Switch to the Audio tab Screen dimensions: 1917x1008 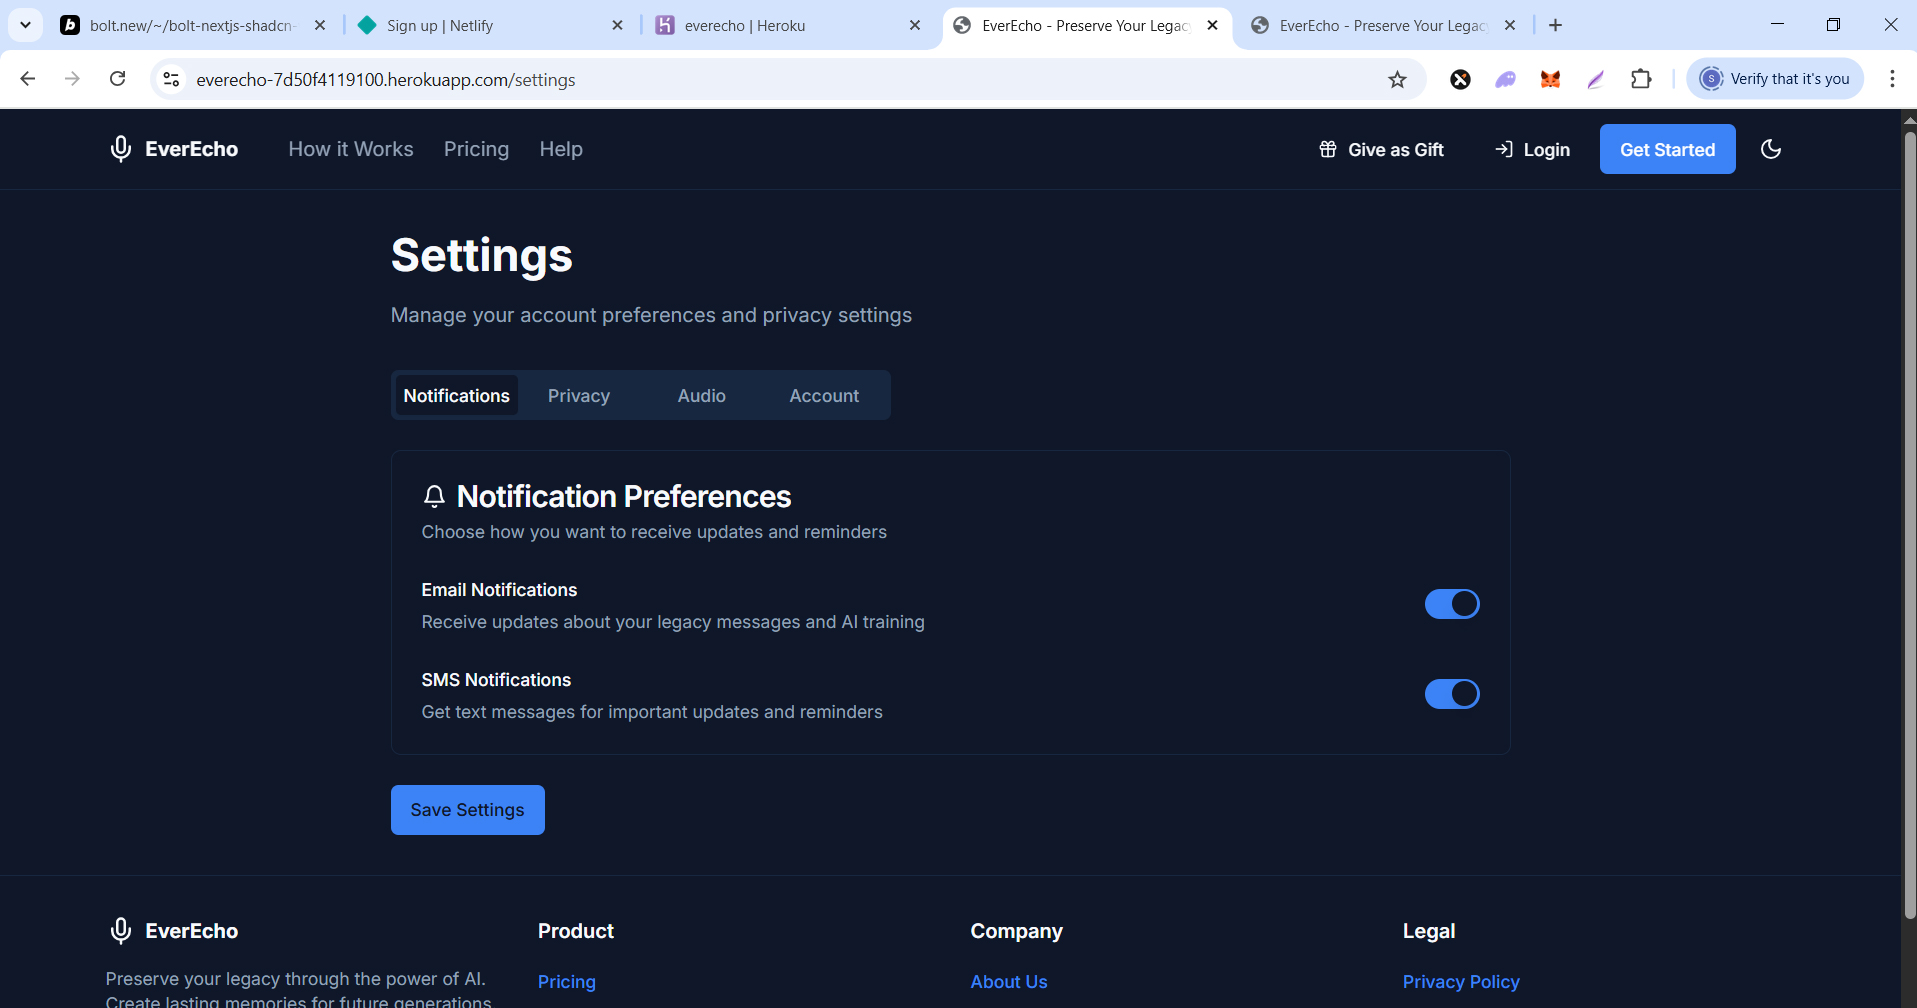(x=702, y=395)
